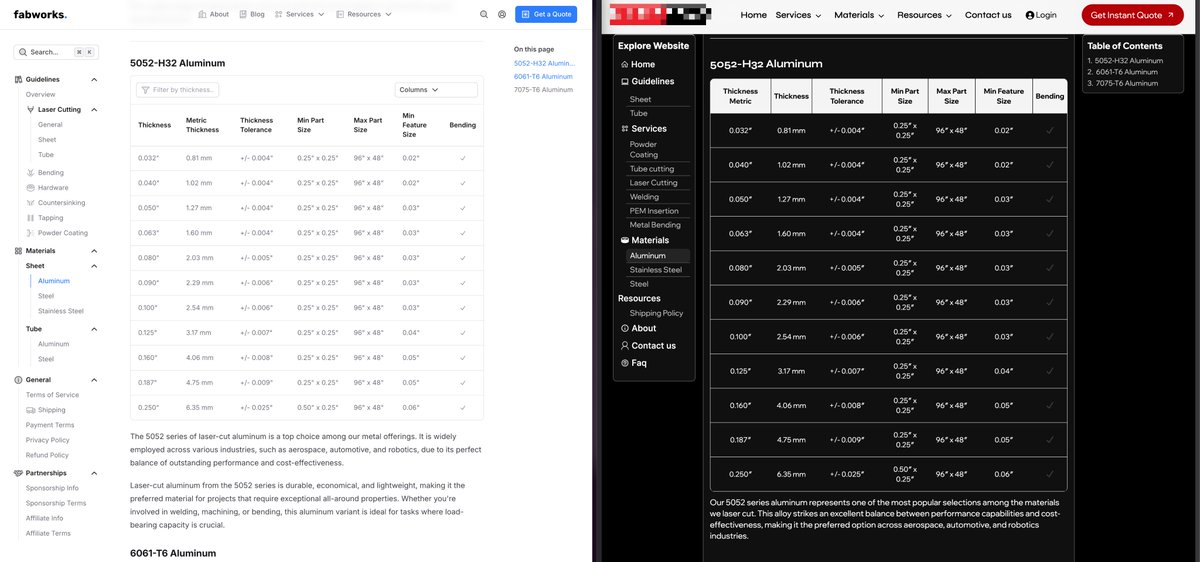Click the Metric Thickness column header in fabworks table
The width and height of the screenshot is (1200, 562).
(x=202, y=125)
